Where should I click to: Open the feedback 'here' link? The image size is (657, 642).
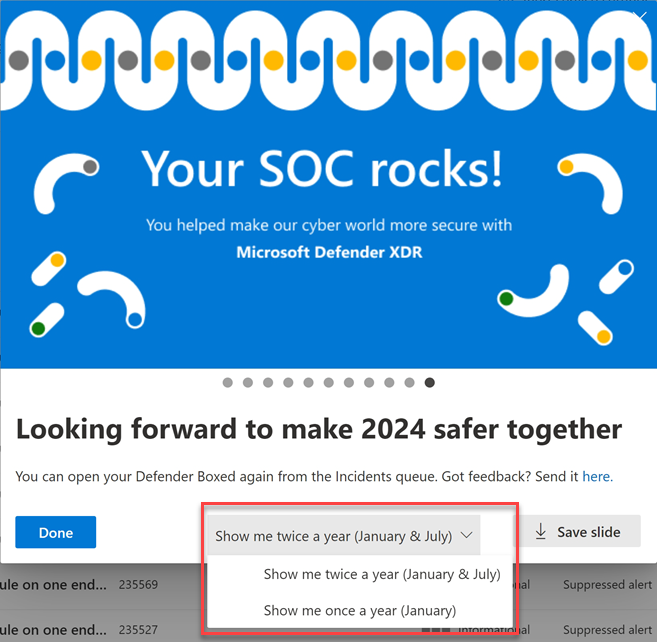597,476
